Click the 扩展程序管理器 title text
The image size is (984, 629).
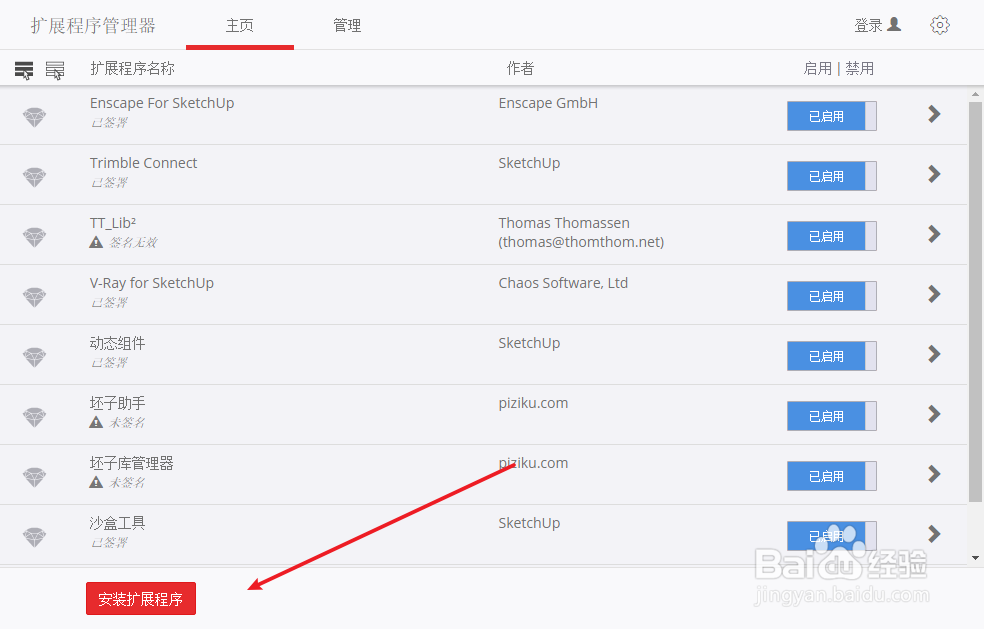pyautogui.click(x=93, y=26)
